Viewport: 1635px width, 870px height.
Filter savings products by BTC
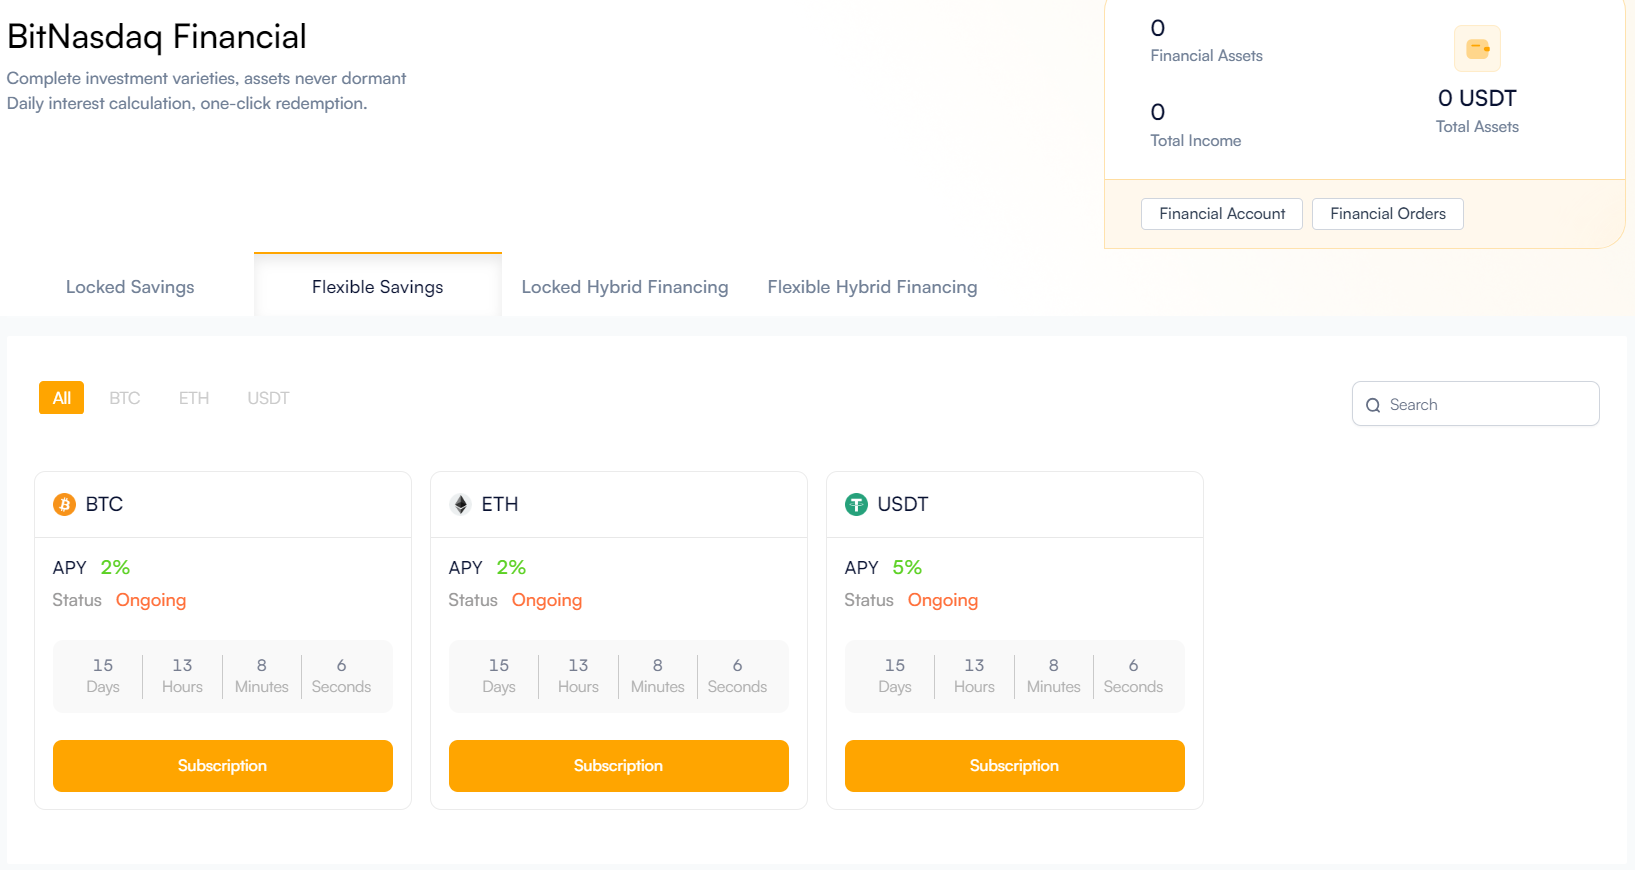click(x=125, y=398)
